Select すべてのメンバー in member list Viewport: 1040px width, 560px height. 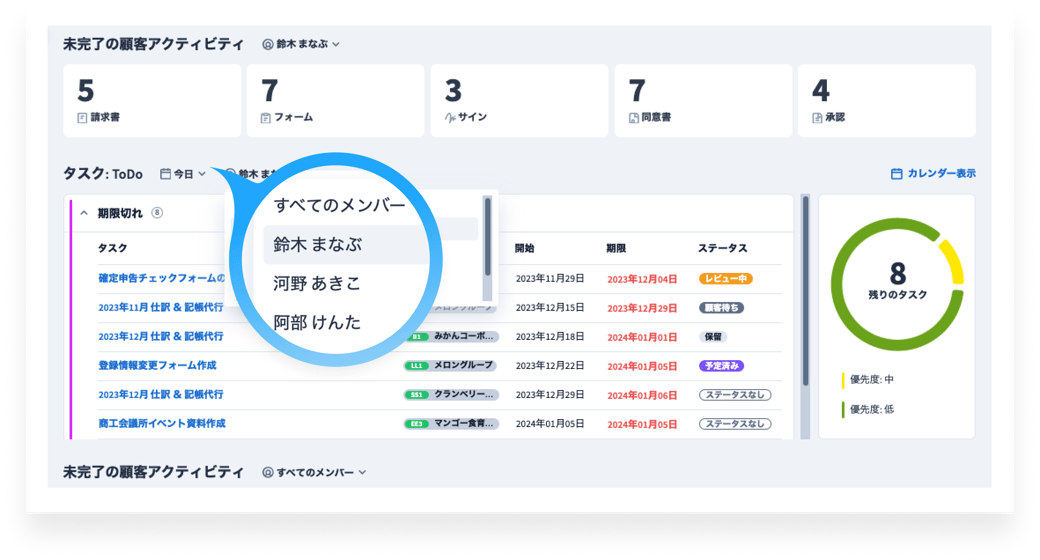340,205
